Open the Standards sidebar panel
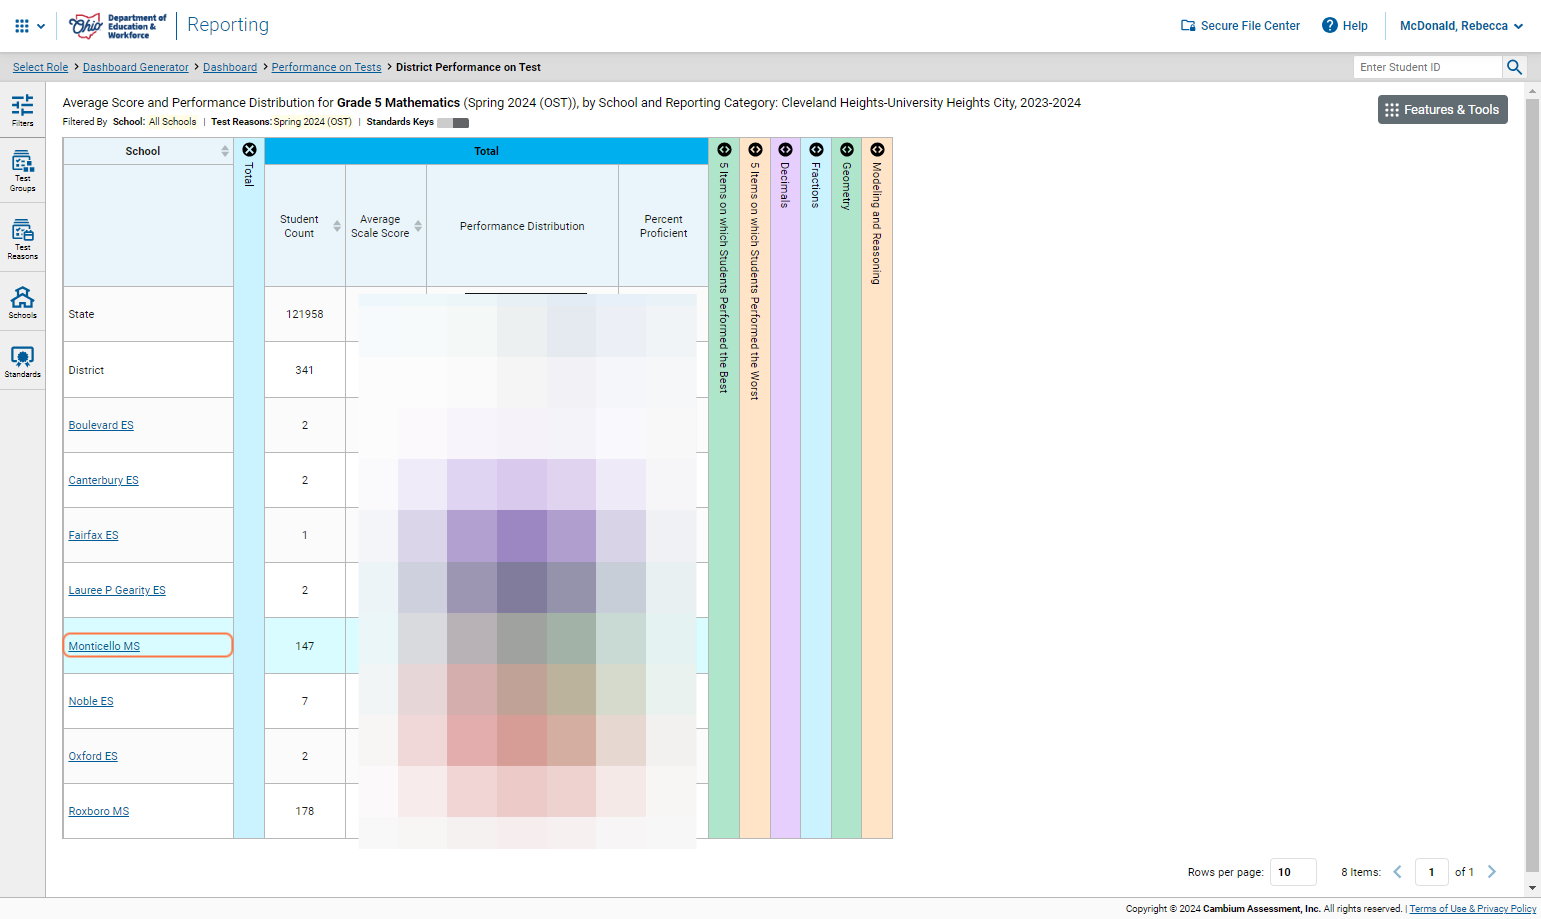This screenshot has width=1541, height=919. (22, 362)
